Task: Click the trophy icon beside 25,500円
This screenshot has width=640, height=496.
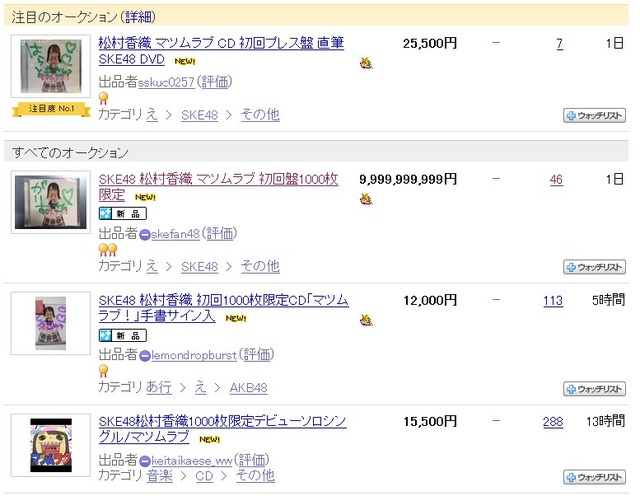Action: click(366, 63)
